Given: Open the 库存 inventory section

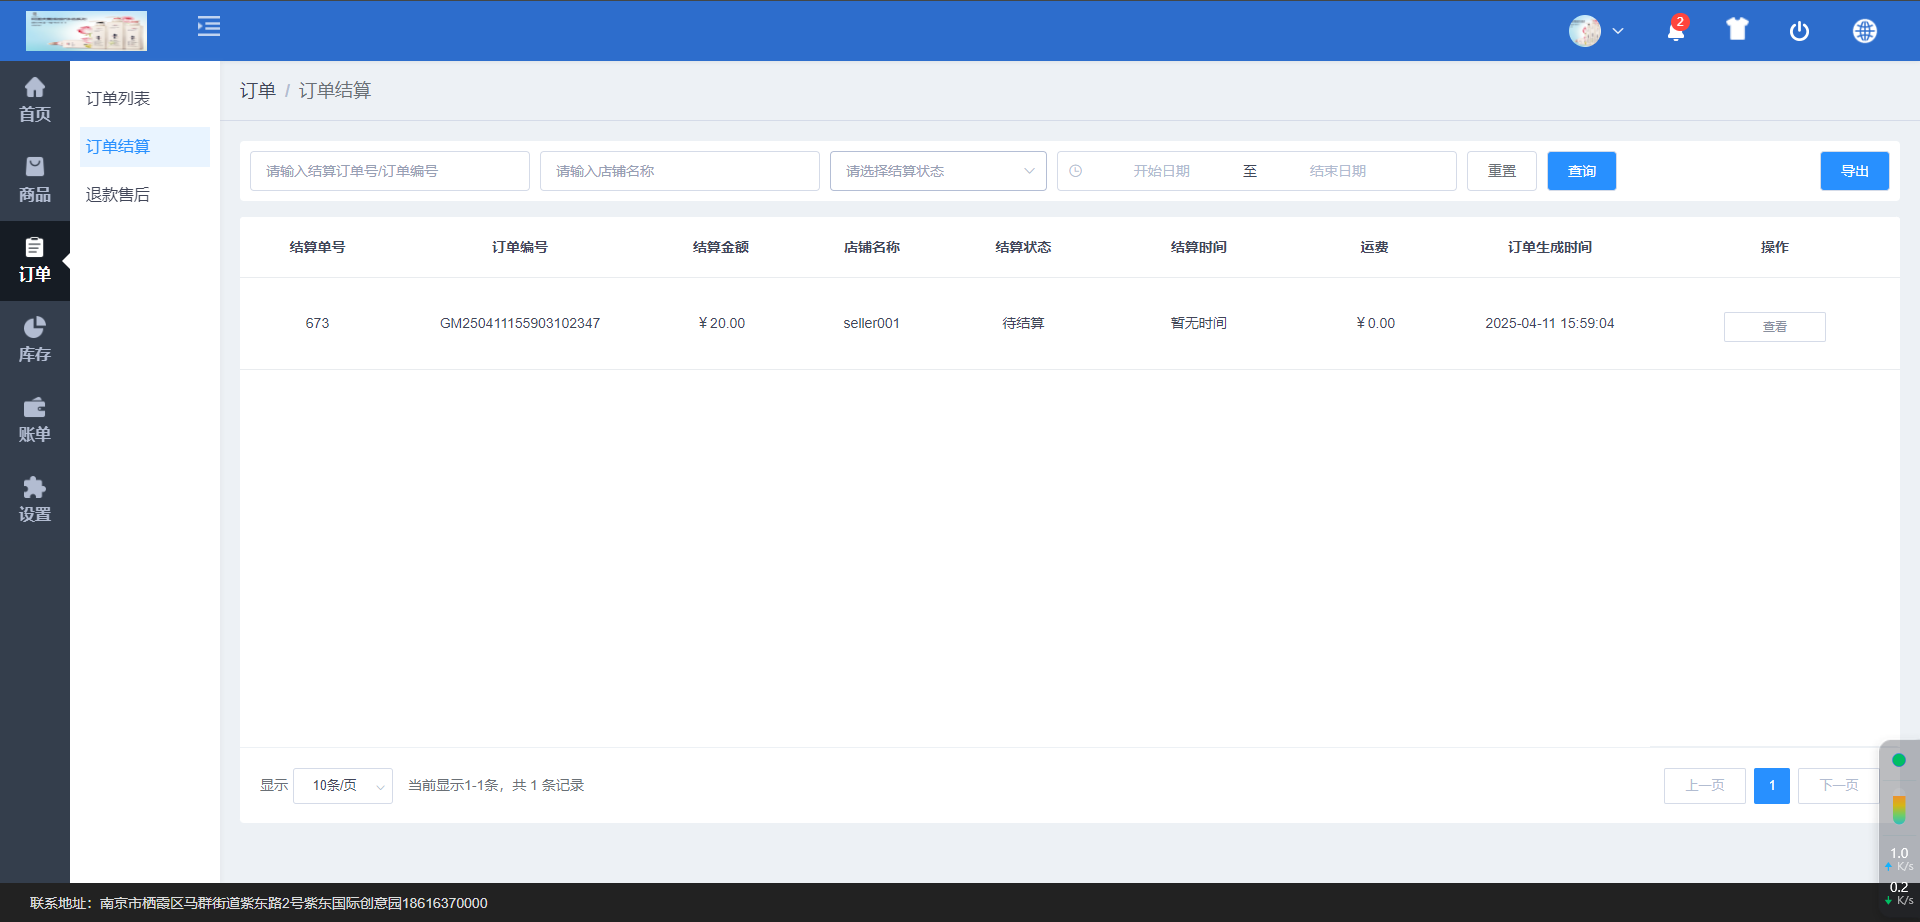Looking at the screenshot, I should point(35,340).
